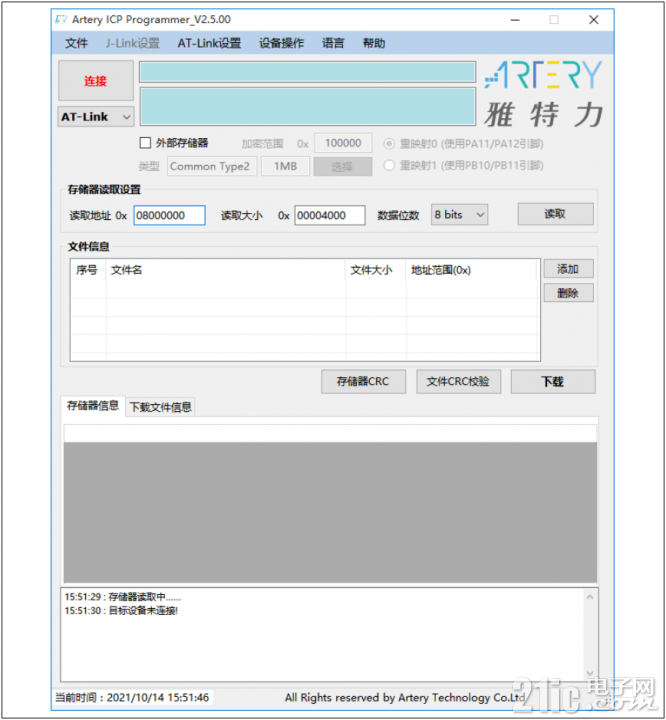Viewport: 666px width, 720px height.
Task: Open the 语言 menu
Action: click(333, 43)
